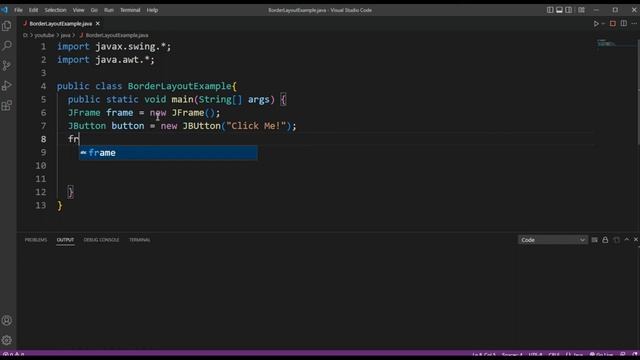Open the Manage gear icon

[x=7, y=340]
